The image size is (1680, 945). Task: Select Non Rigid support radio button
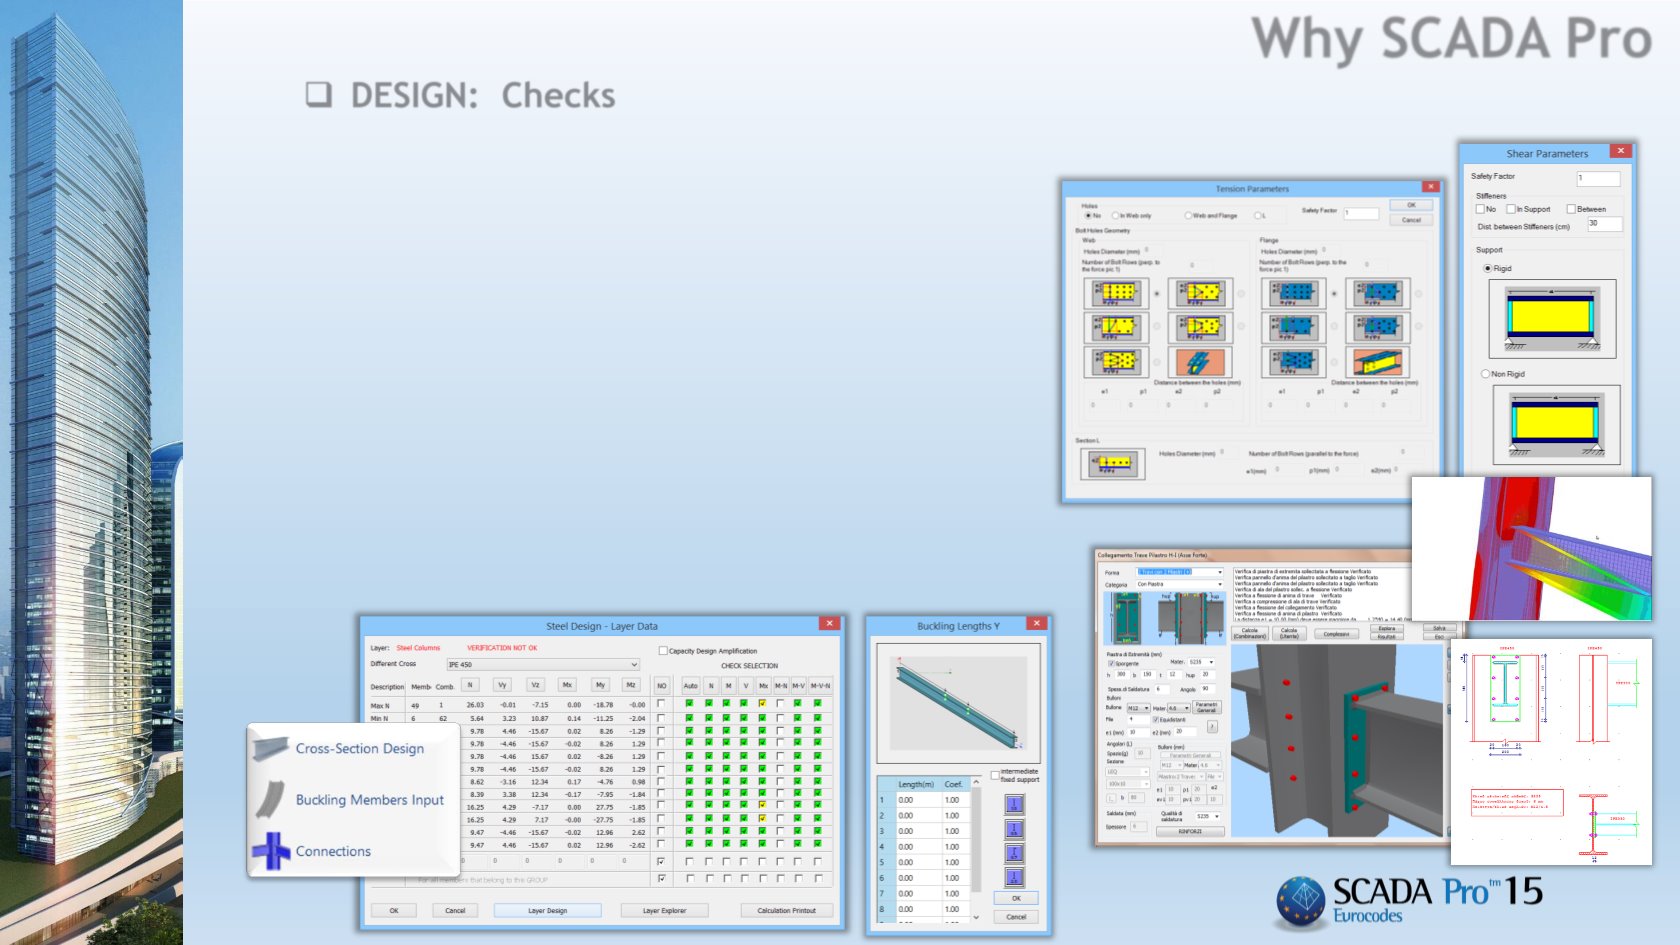(x=1485, y=374)
